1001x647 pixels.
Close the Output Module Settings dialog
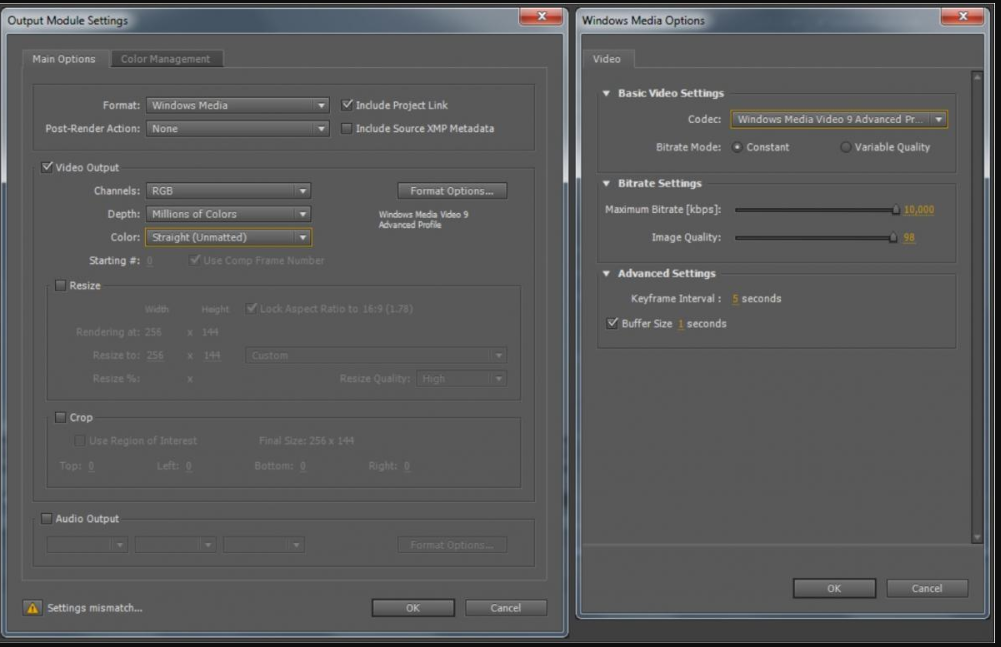point(541,17)
